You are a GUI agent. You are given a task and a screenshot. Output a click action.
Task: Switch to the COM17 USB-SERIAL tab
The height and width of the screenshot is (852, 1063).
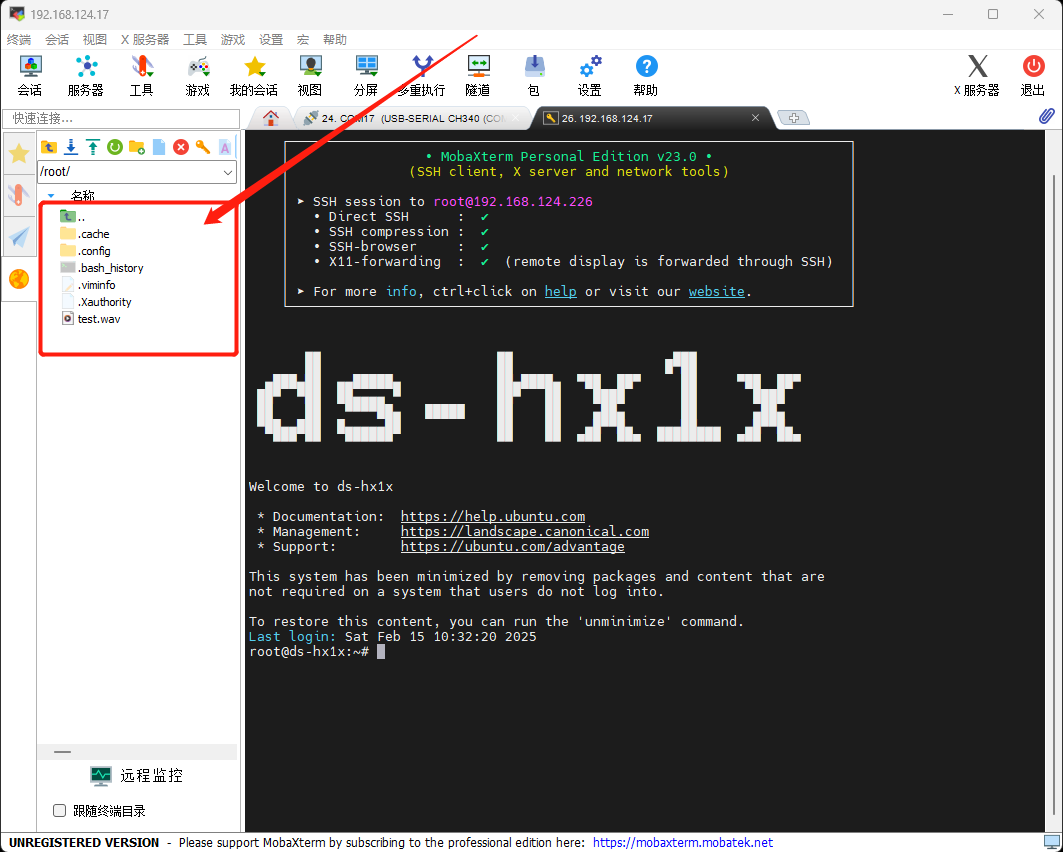pos(412,118)
